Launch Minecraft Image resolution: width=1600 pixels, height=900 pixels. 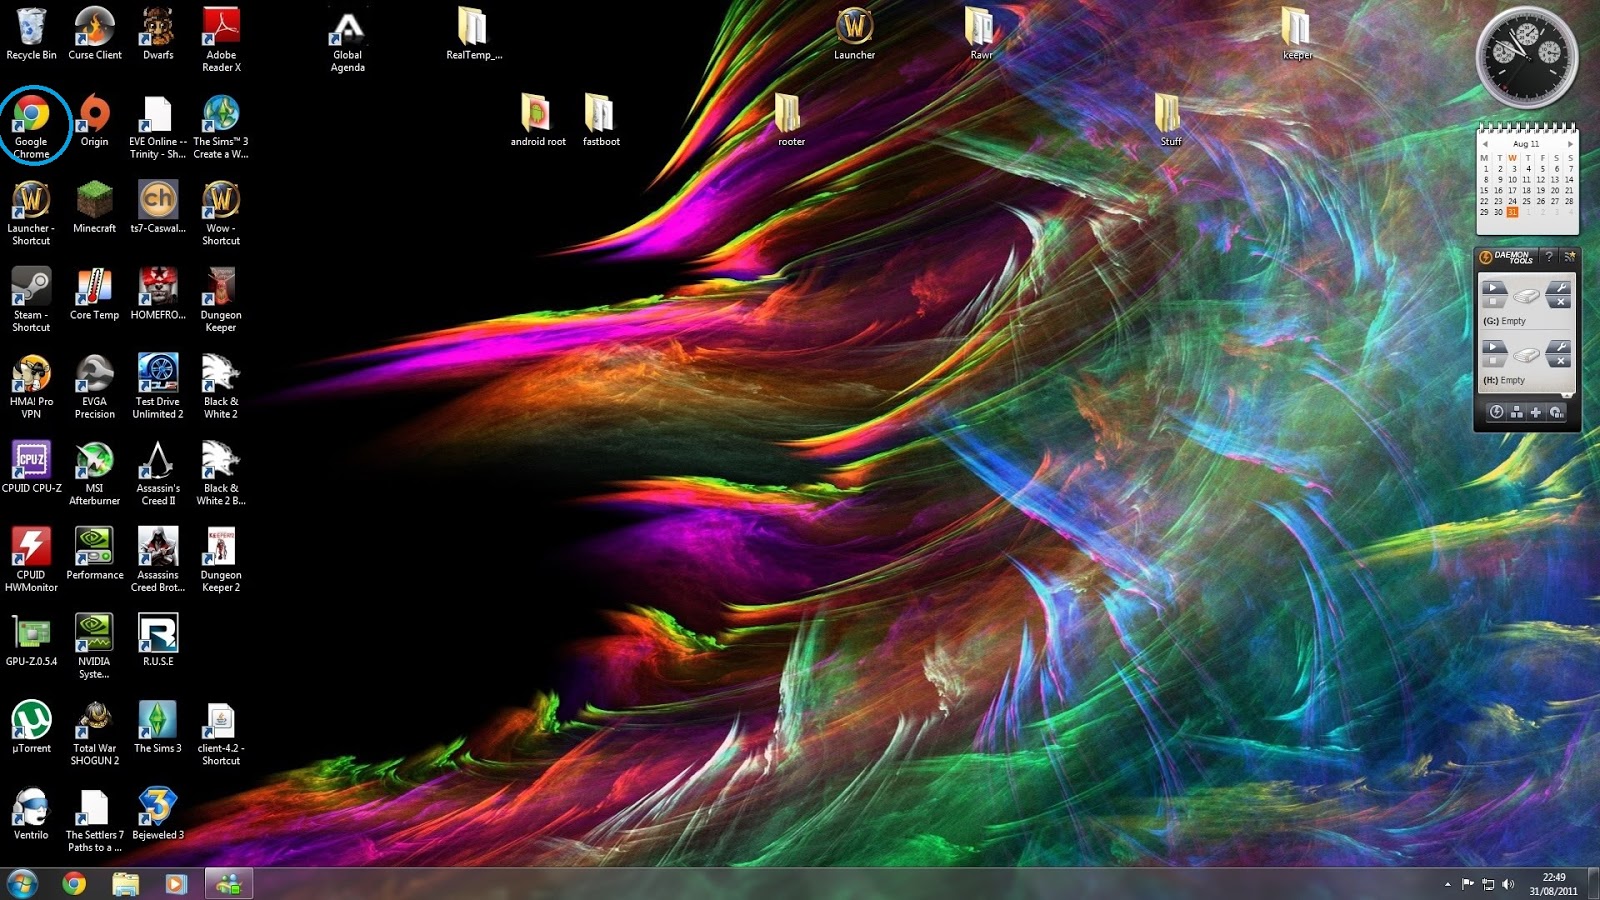(x=94, y=197)
